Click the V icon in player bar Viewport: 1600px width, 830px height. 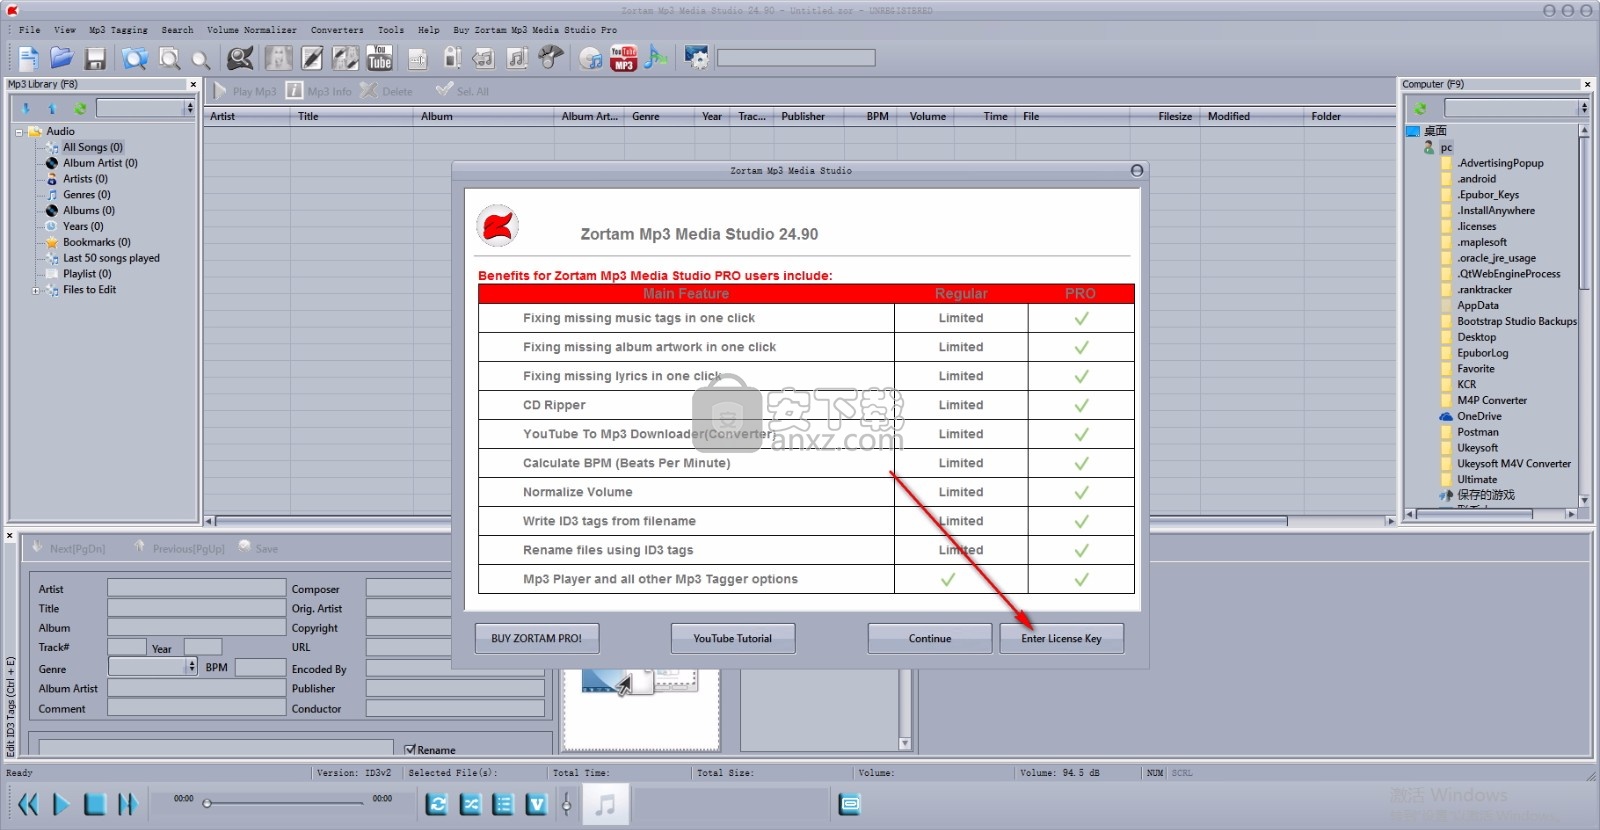coord(537,804)
